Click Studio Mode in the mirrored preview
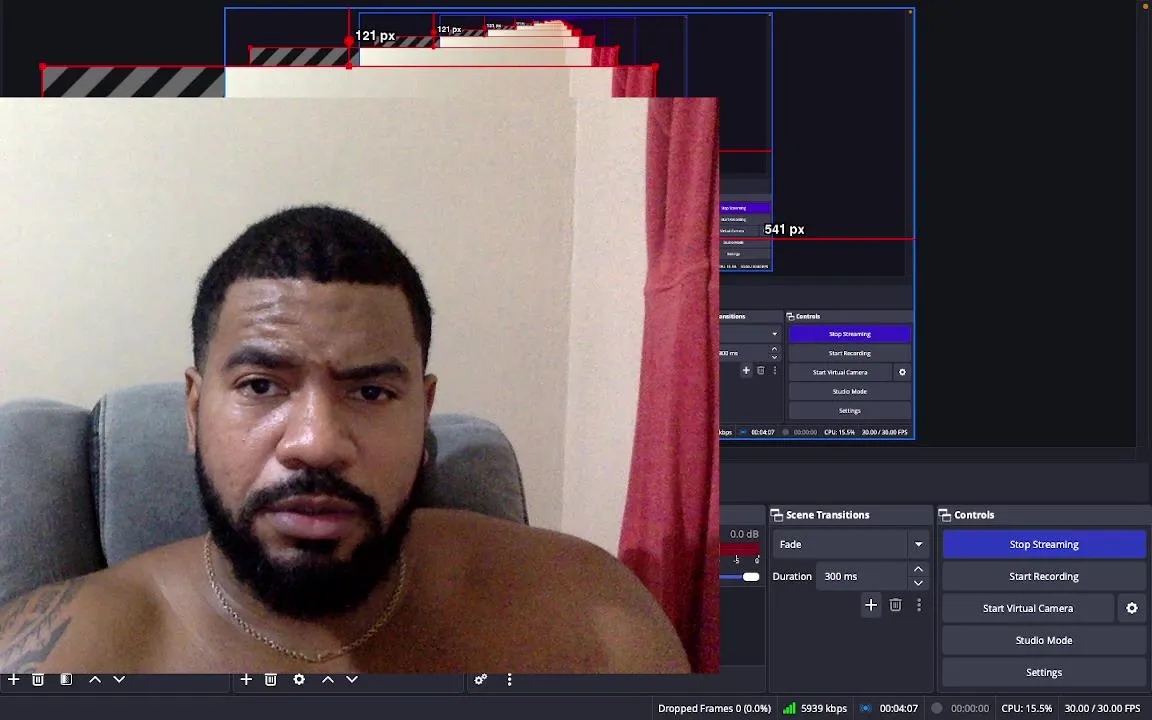This screenshot has height=720, width=1152. point(850,392)
